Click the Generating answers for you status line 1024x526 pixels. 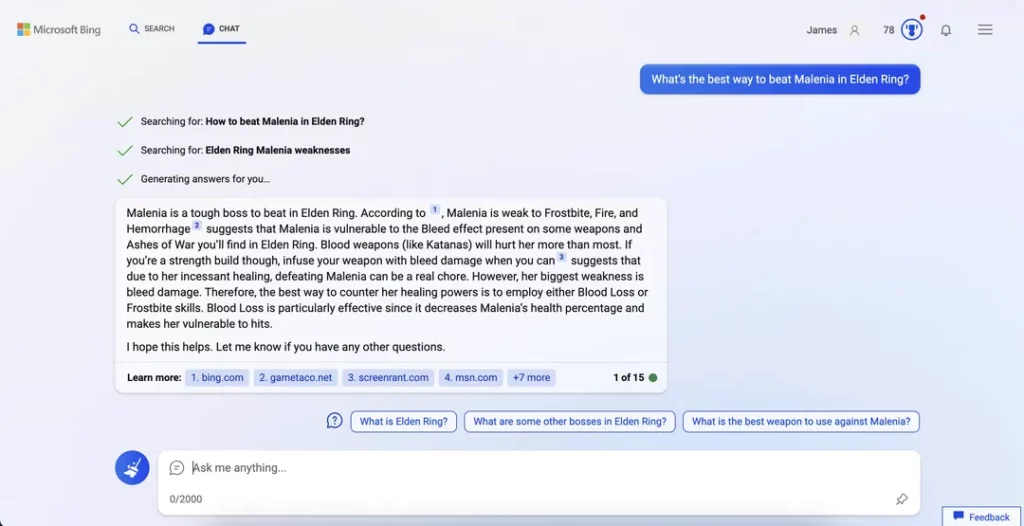pos(205,179)
